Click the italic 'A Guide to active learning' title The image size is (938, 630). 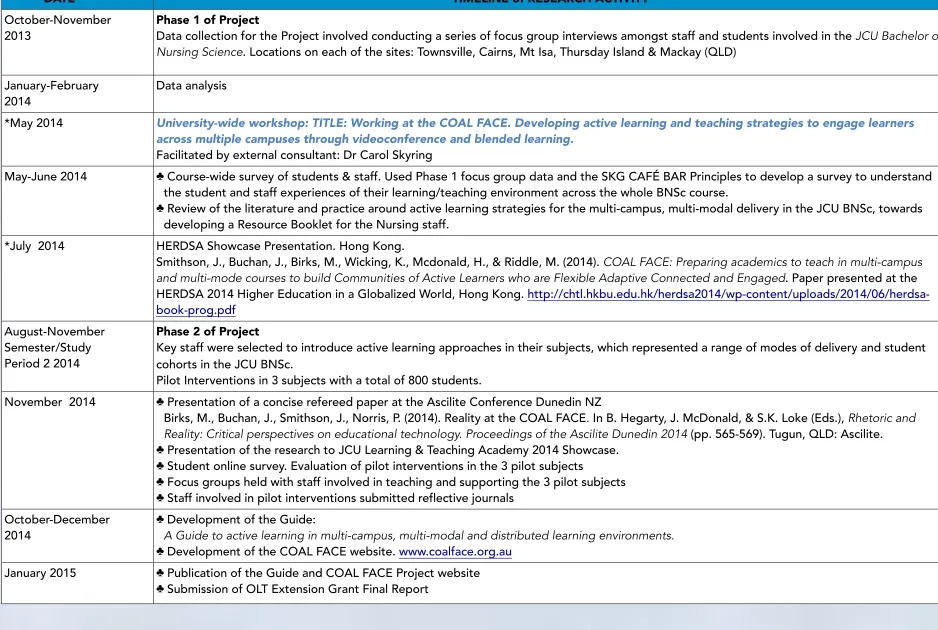pos(419,535)
